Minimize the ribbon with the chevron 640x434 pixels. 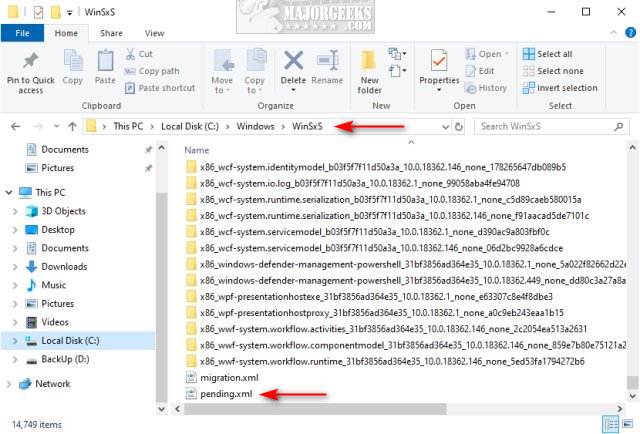613,33
